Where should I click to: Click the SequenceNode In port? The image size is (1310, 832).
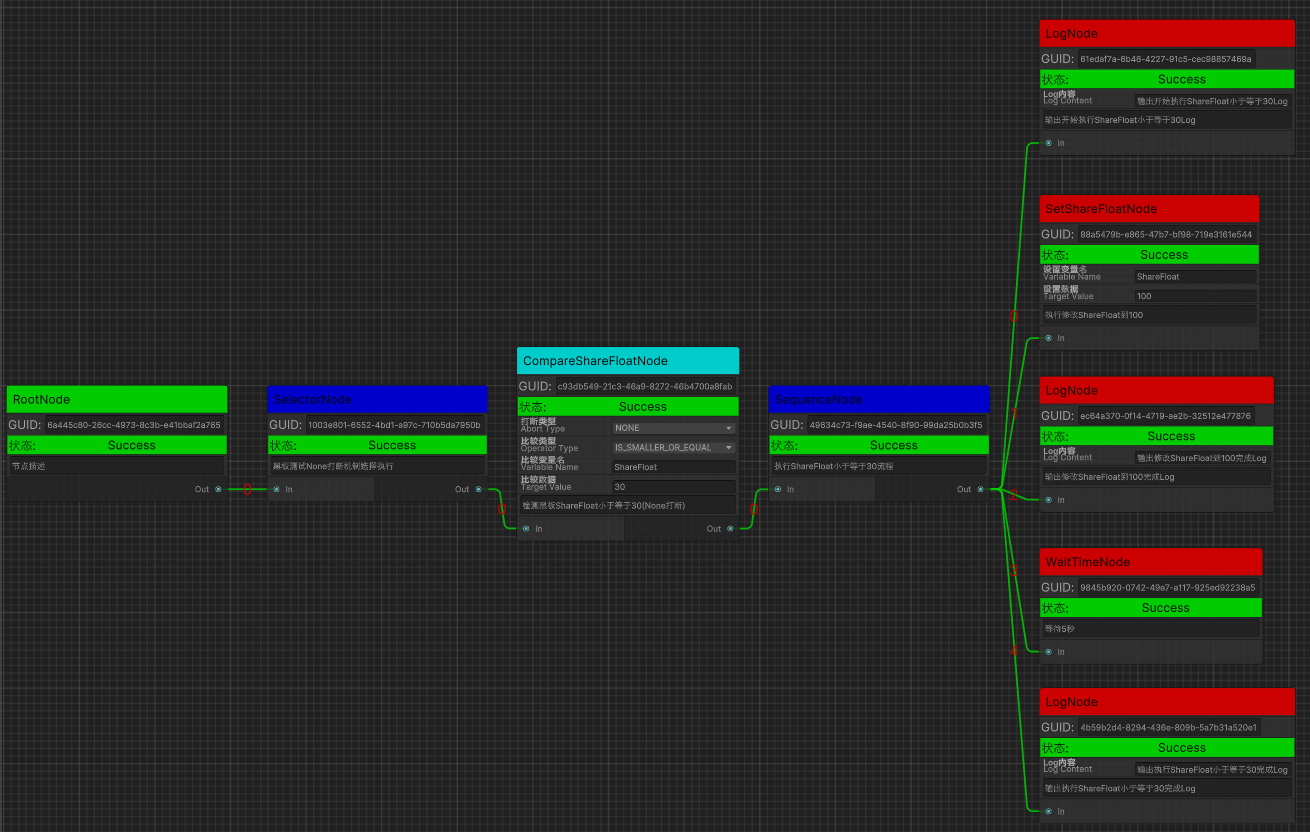[778, 489]
